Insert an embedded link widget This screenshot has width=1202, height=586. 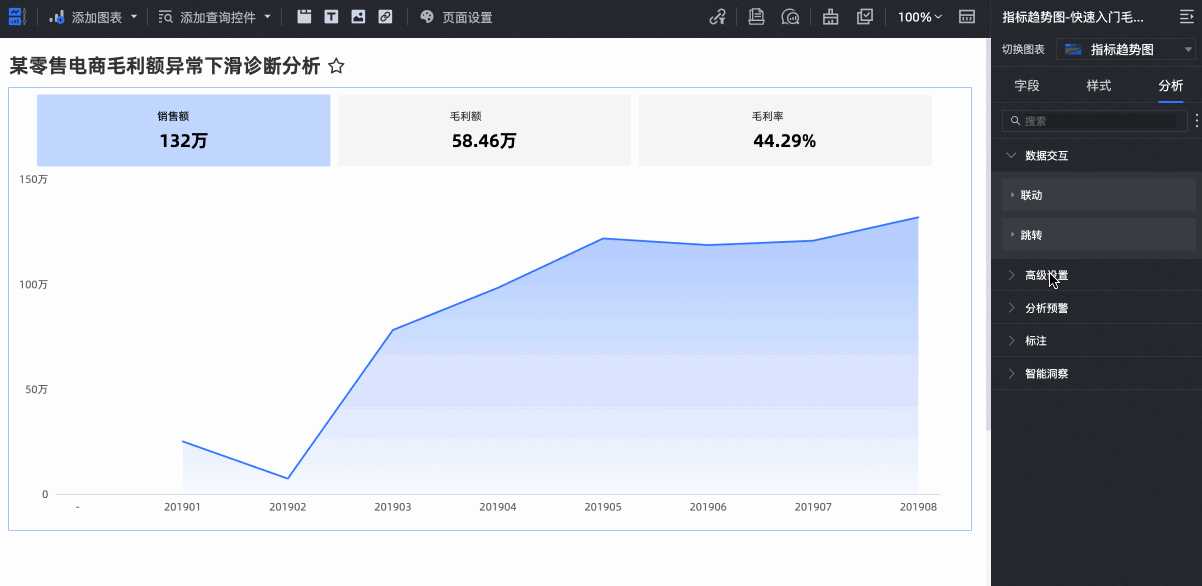point(385,17)
